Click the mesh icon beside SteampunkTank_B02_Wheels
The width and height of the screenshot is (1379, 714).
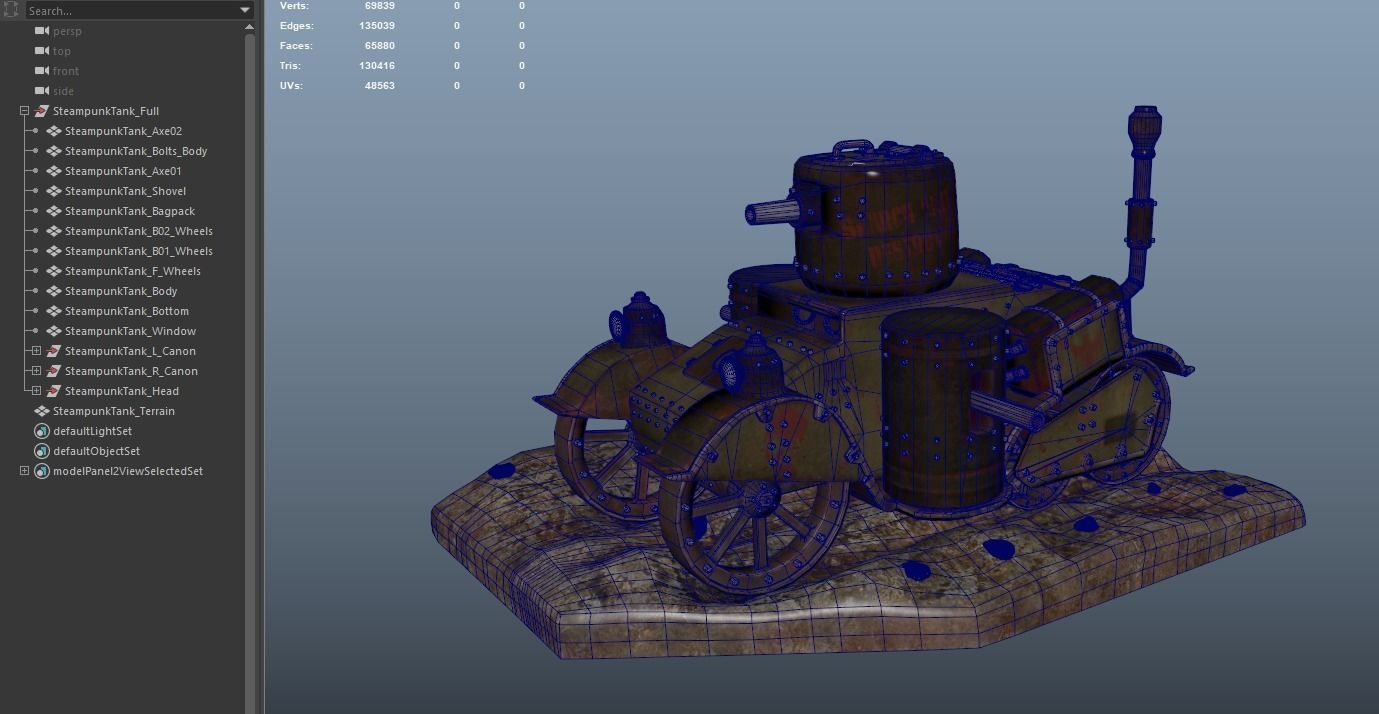pos(54,231)
